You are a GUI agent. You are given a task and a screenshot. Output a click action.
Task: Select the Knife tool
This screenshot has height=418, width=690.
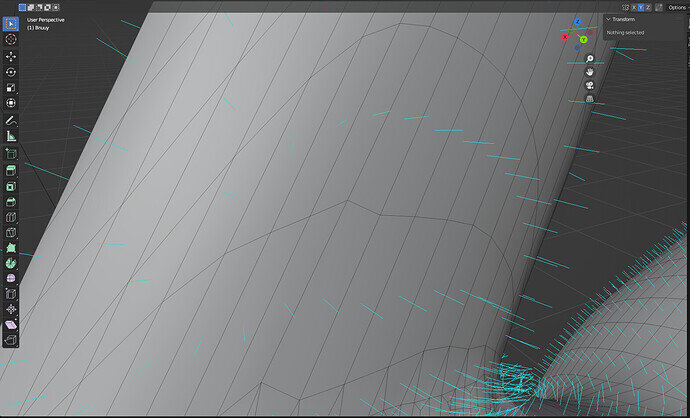tap(11, 232)
